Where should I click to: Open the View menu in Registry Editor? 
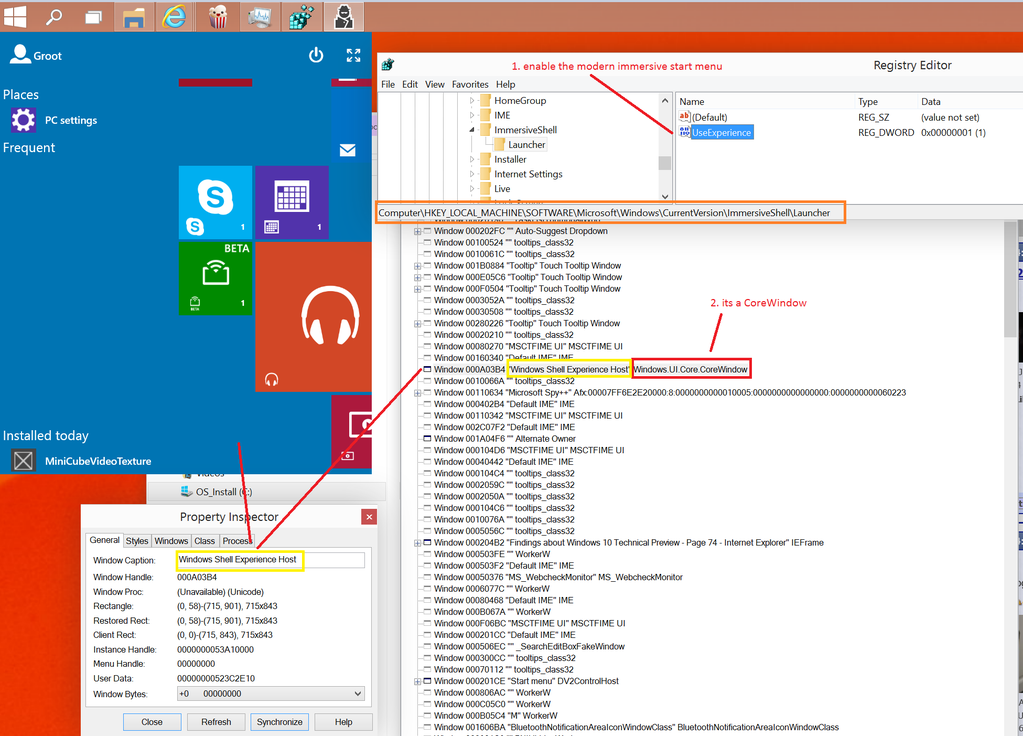coord(435,84)
